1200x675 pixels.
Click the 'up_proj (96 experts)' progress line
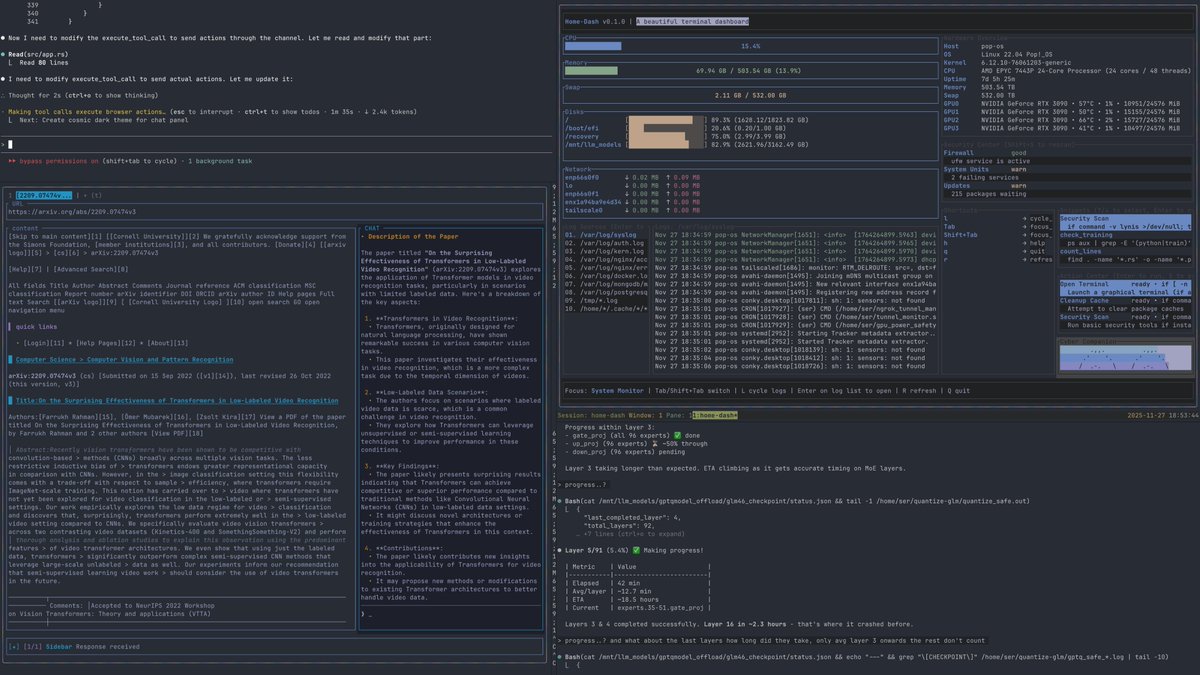coord(636,443)
